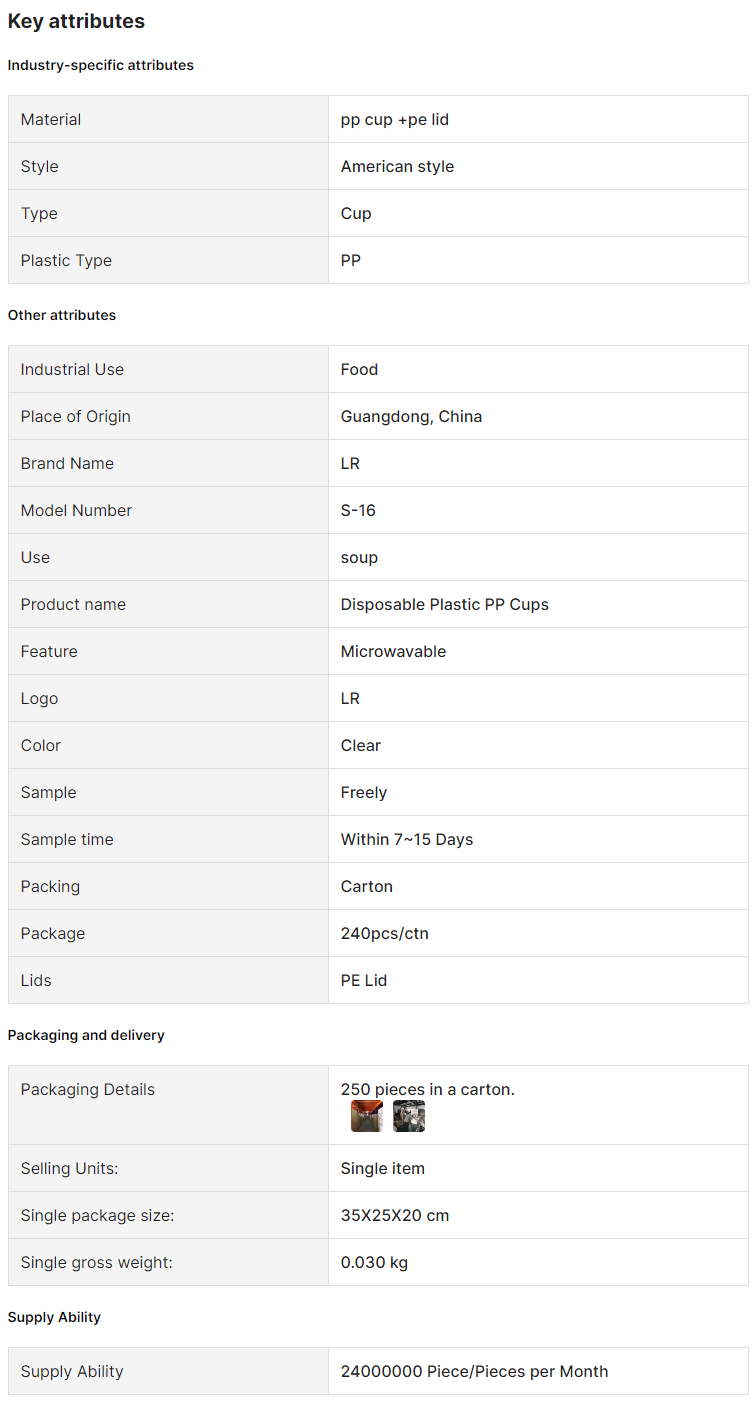Click the Plastic Type label
Viewport: 754px width, 1405px height.
66,260
